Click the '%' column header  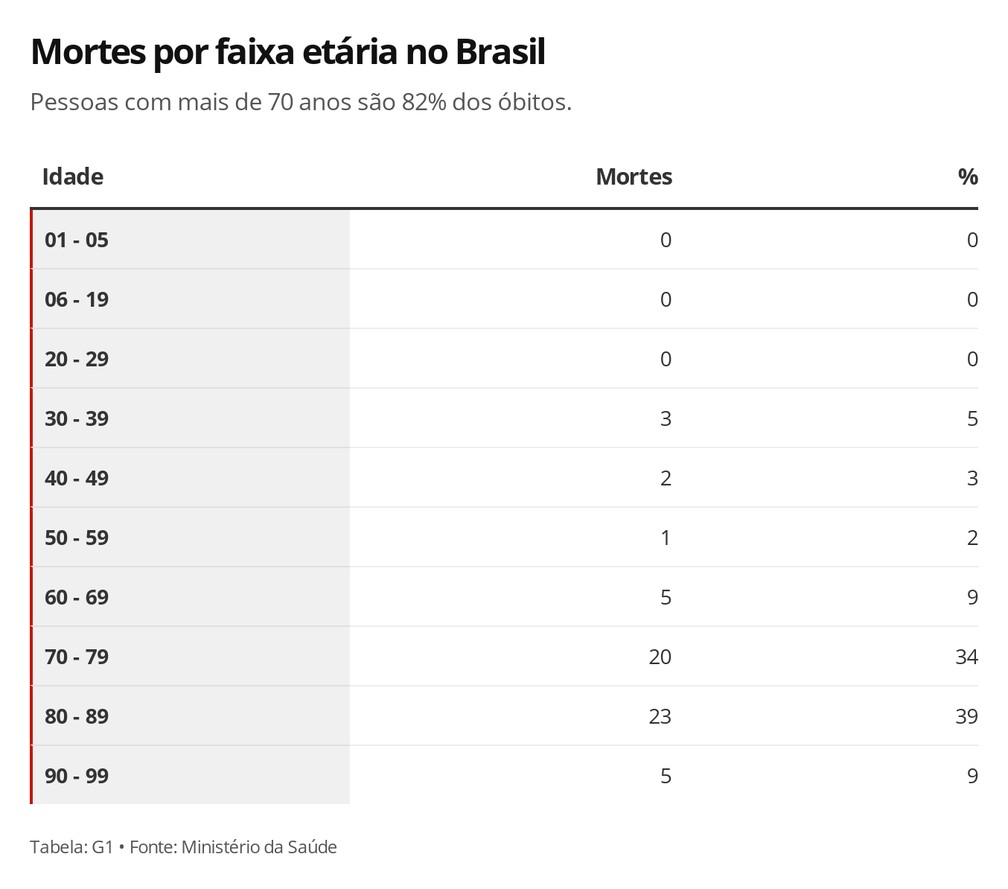(967, 177)
